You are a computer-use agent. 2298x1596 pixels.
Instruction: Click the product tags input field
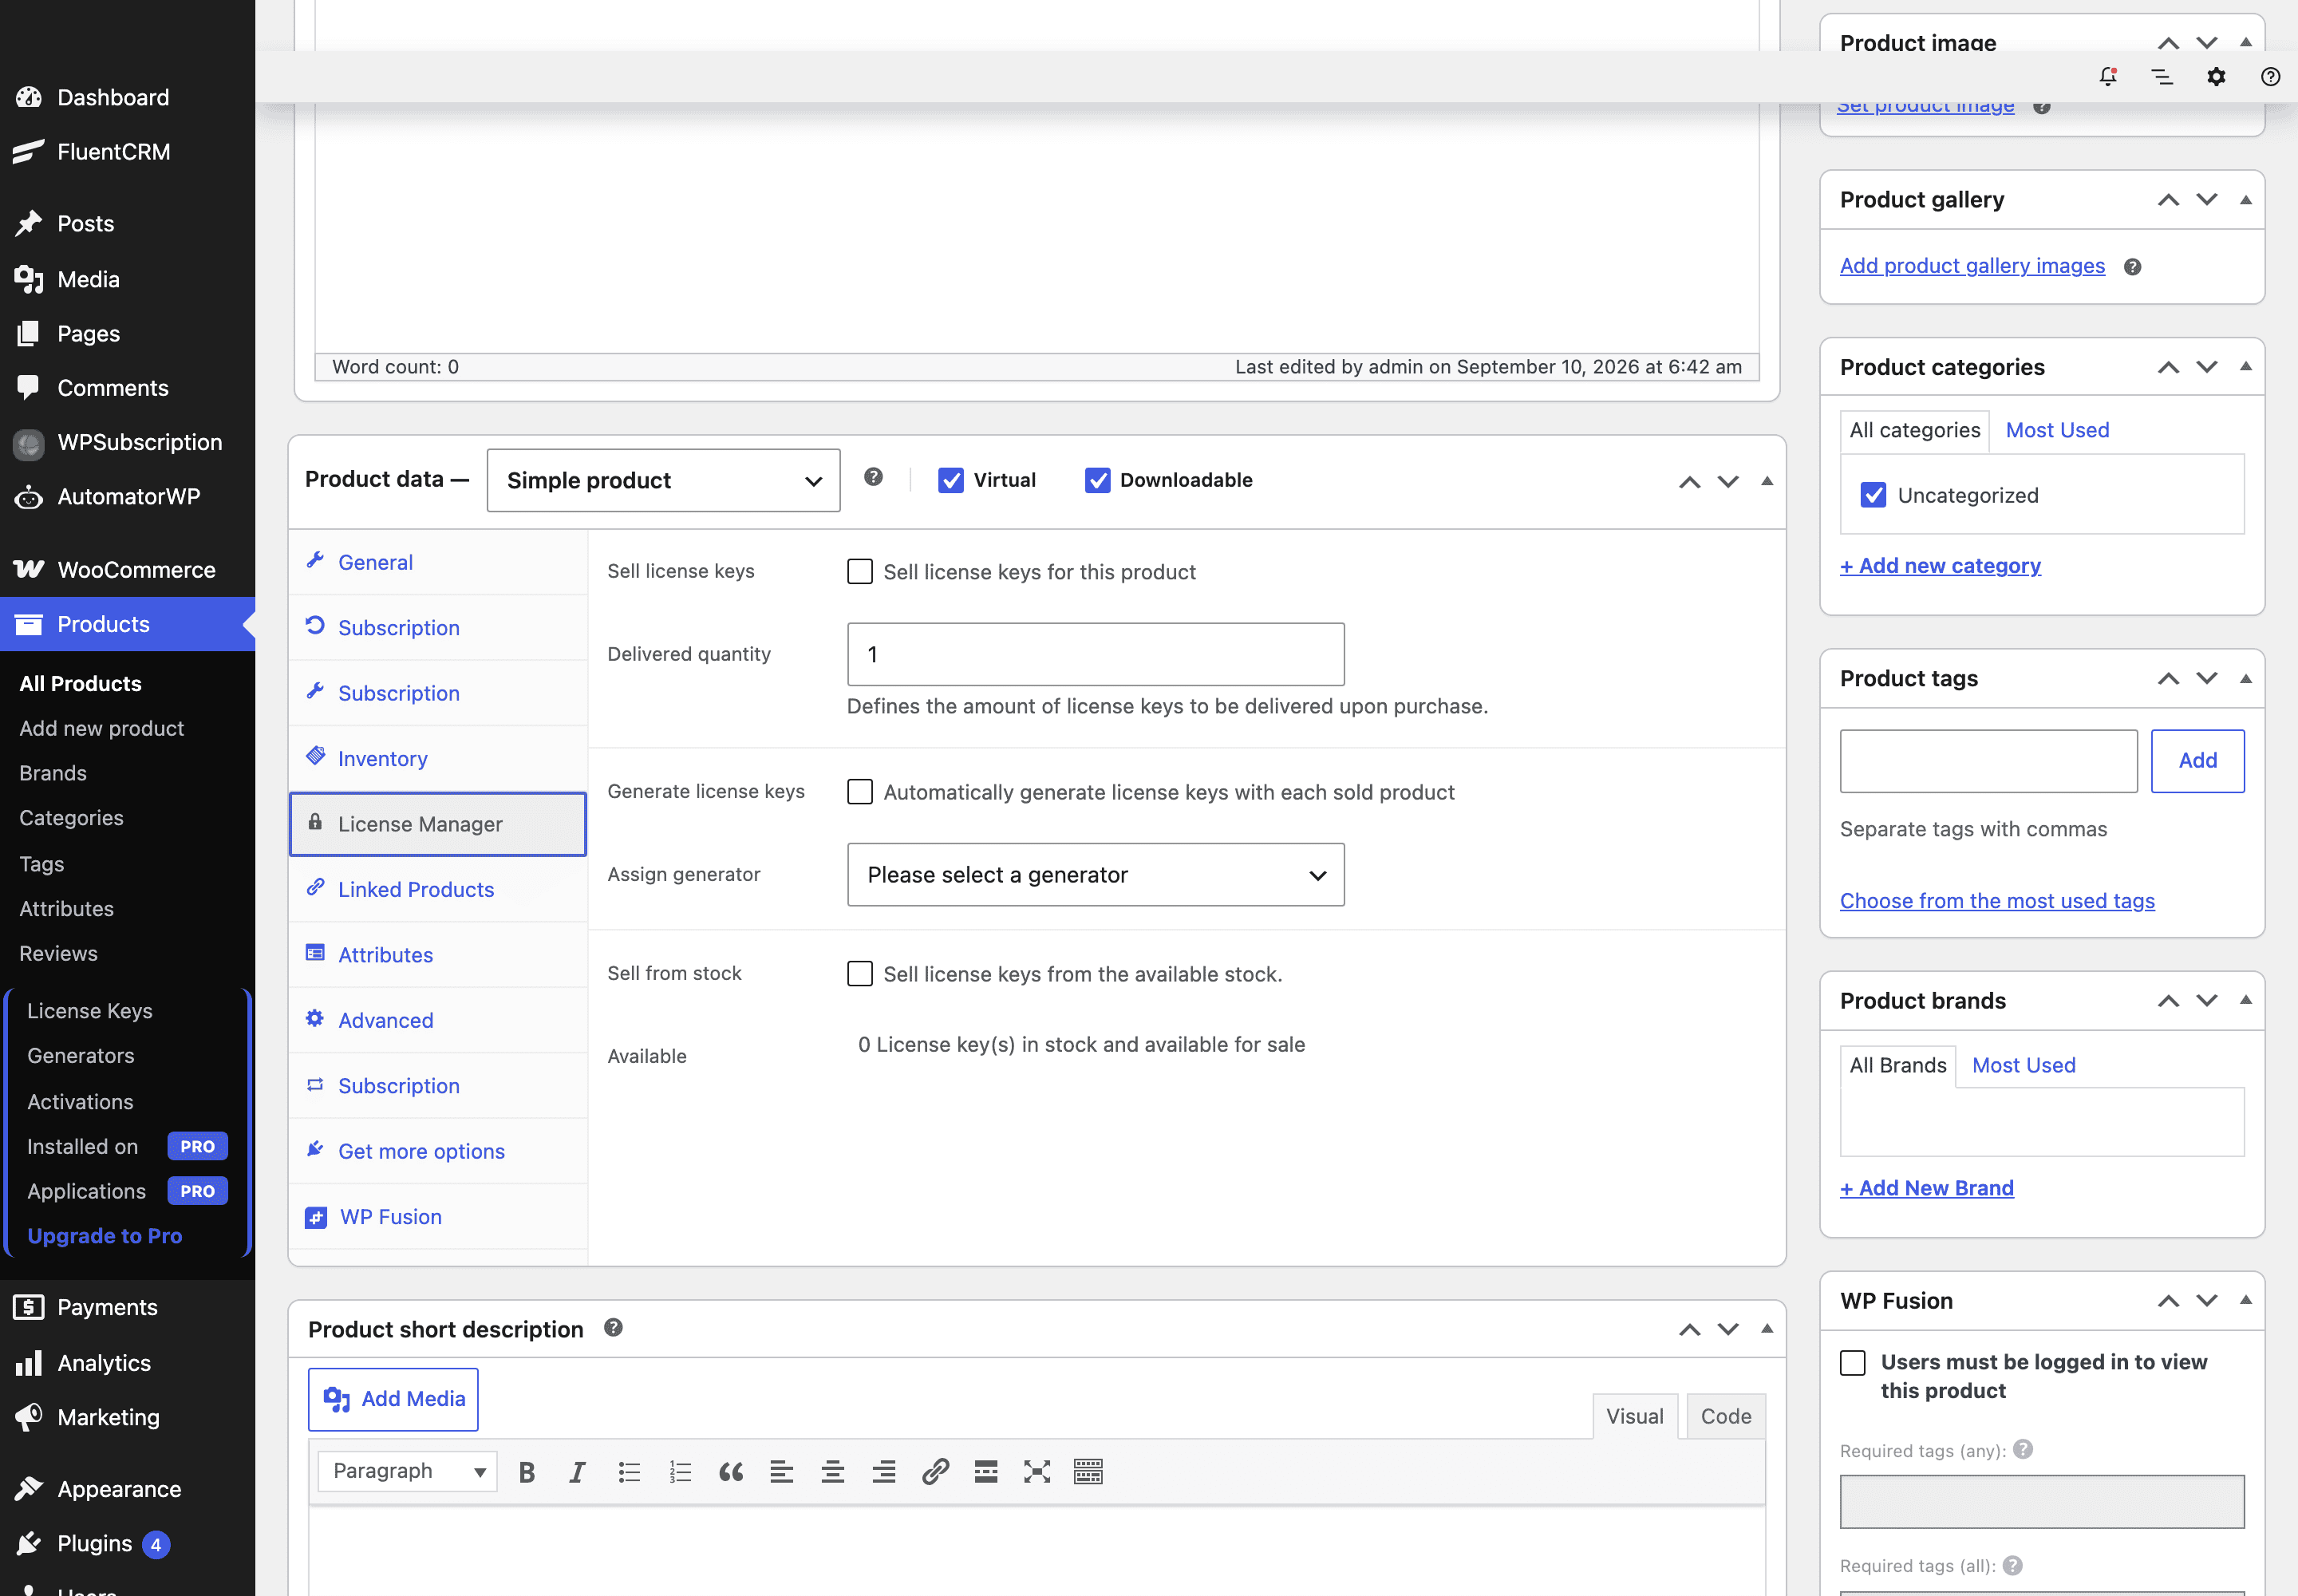click(1988, 760)
